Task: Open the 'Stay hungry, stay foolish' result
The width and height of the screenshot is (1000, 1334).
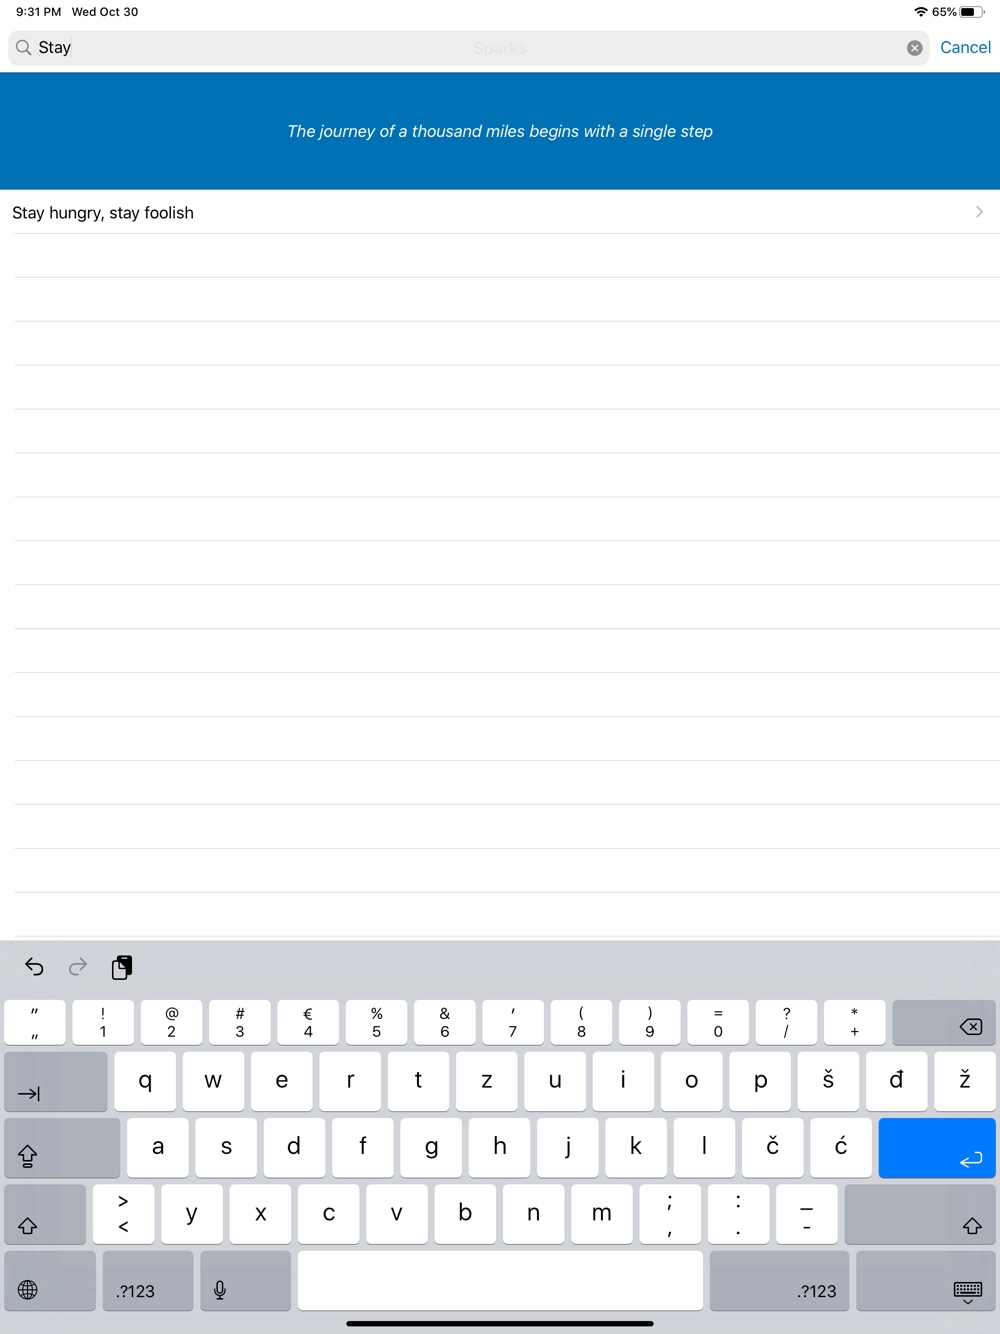Action: tap(500, 212)
